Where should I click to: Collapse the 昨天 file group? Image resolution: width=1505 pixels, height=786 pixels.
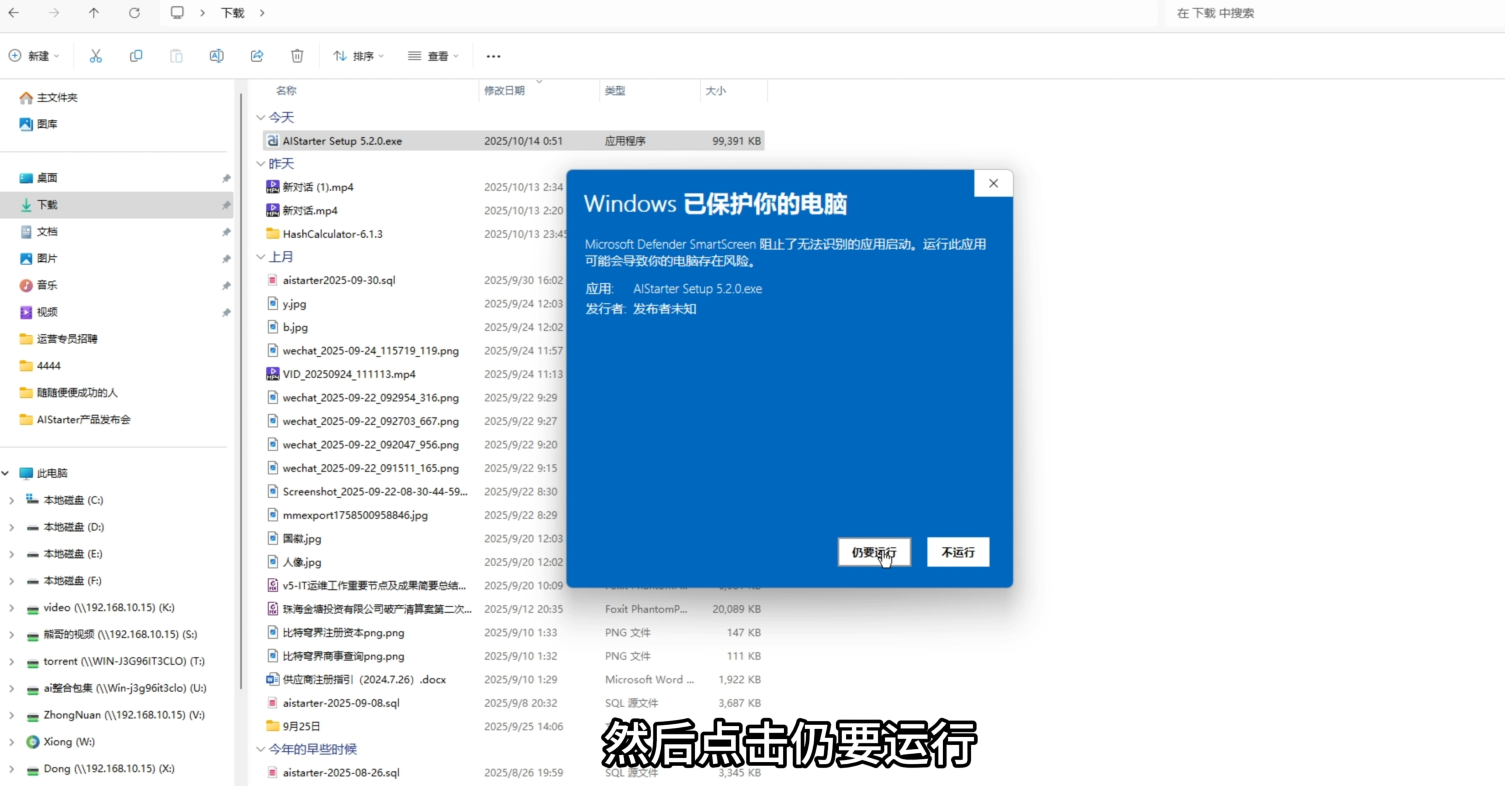pos(261,163)
